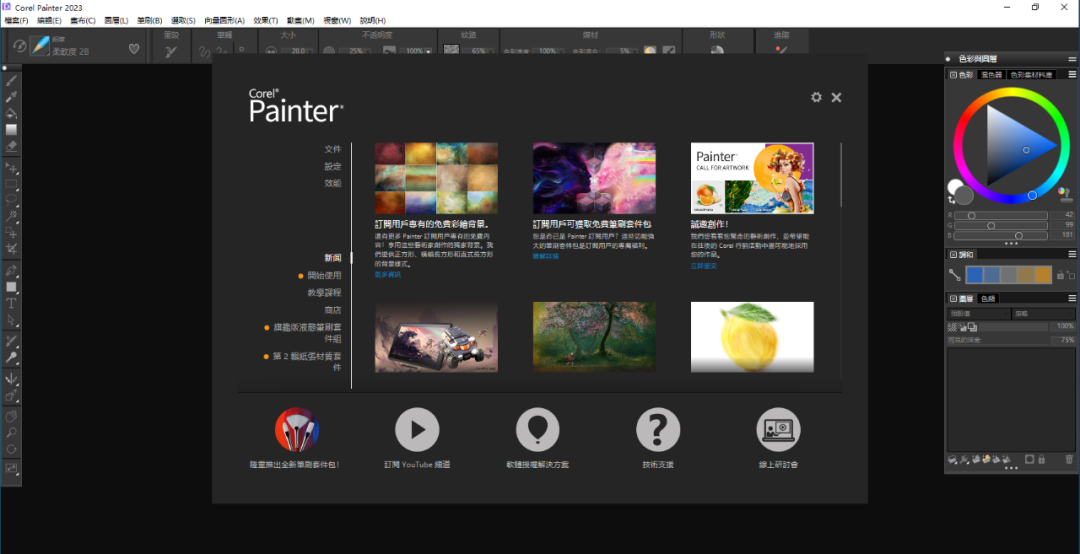Open the 色彩與圖層 palette options menu
This screenshot has width=1080, height=554.
click(1072, 59)
